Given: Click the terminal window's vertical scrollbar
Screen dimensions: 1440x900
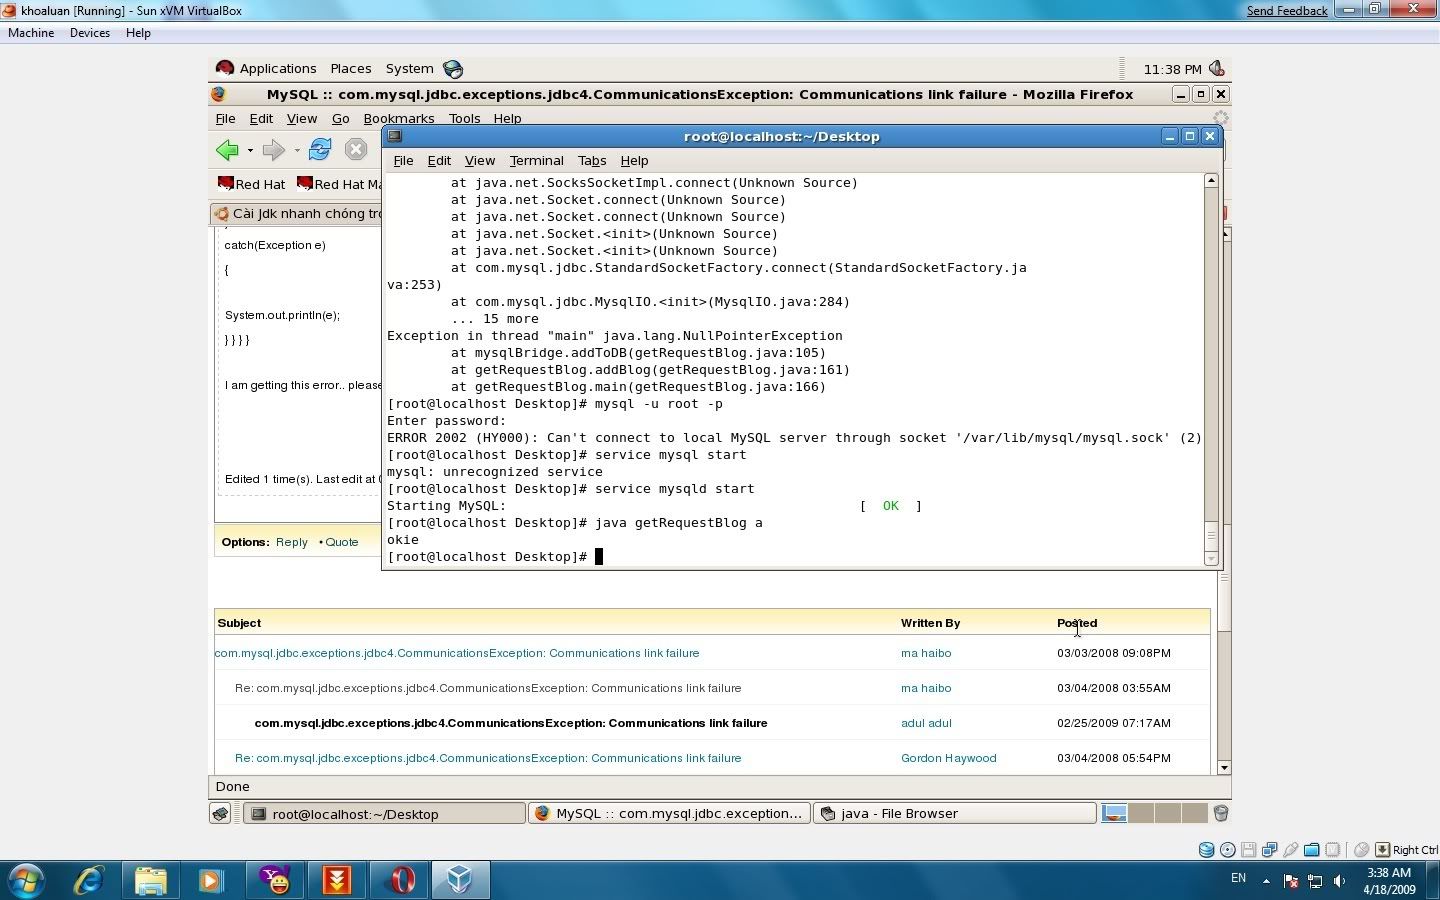Looking at the screenshot, I should pos(1211,350).
